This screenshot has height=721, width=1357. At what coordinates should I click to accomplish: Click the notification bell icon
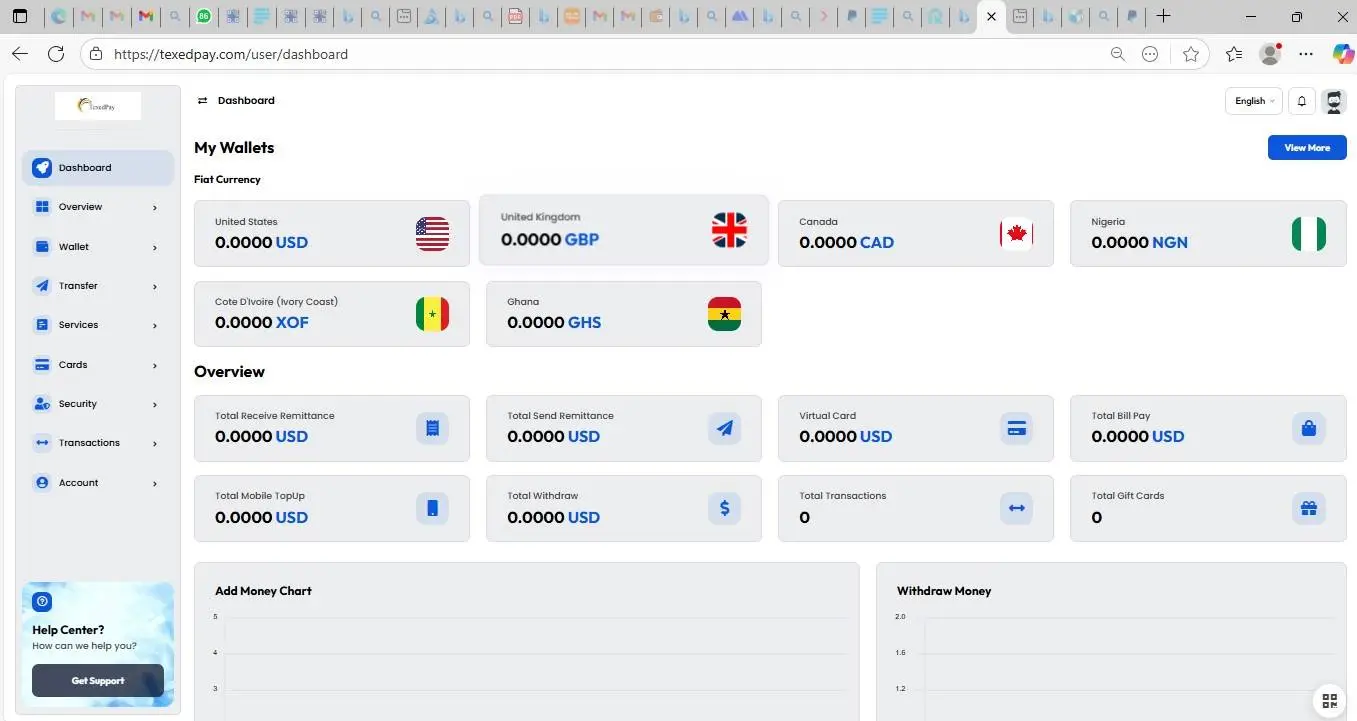(1301, 101)
